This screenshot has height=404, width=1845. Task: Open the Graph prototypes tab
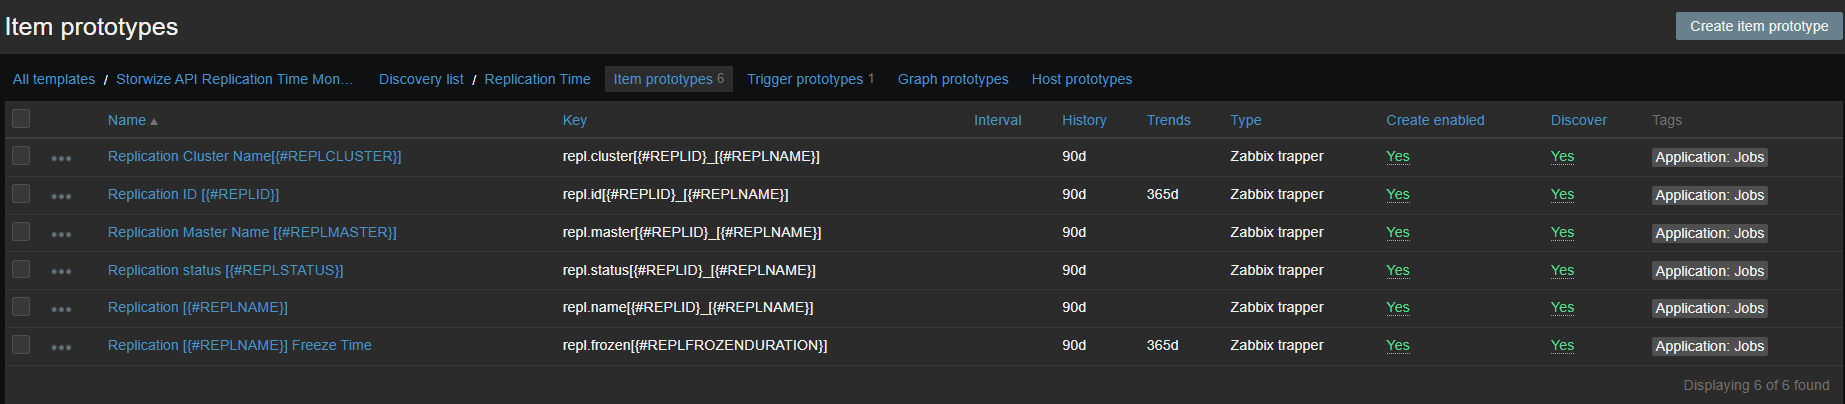[x=952, y=79]
